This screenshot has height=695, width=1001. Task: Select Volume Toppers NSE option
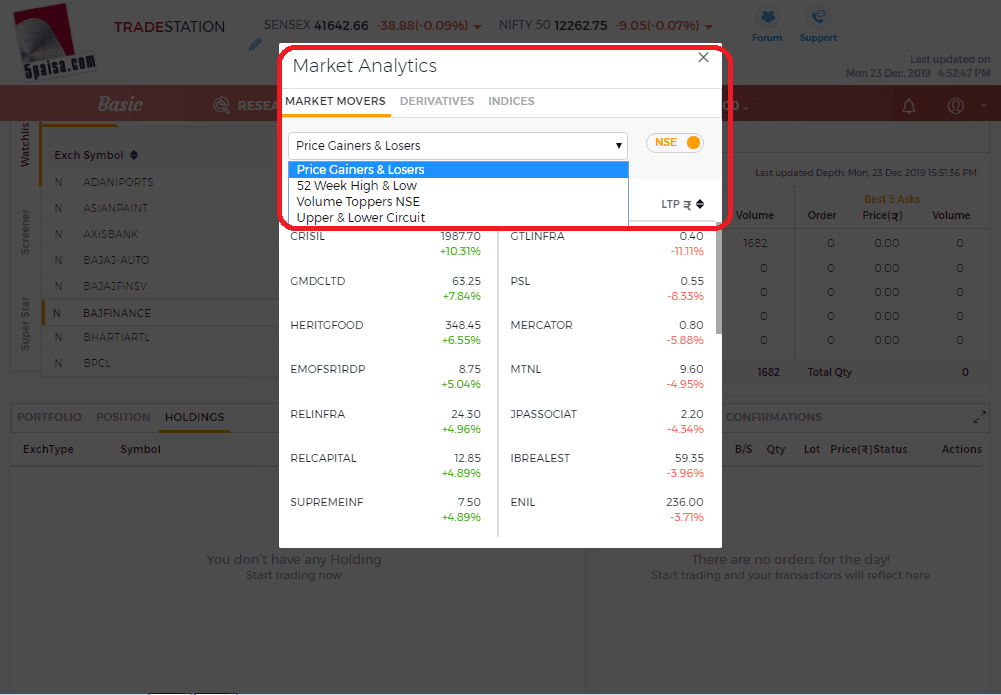[458, 202]
